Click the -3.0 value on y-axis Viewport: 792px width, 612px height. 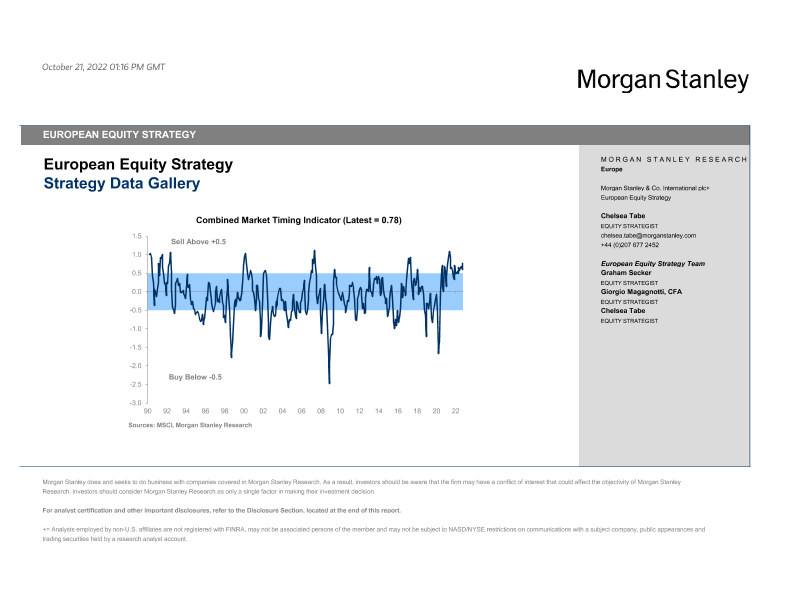click(134, 402)
